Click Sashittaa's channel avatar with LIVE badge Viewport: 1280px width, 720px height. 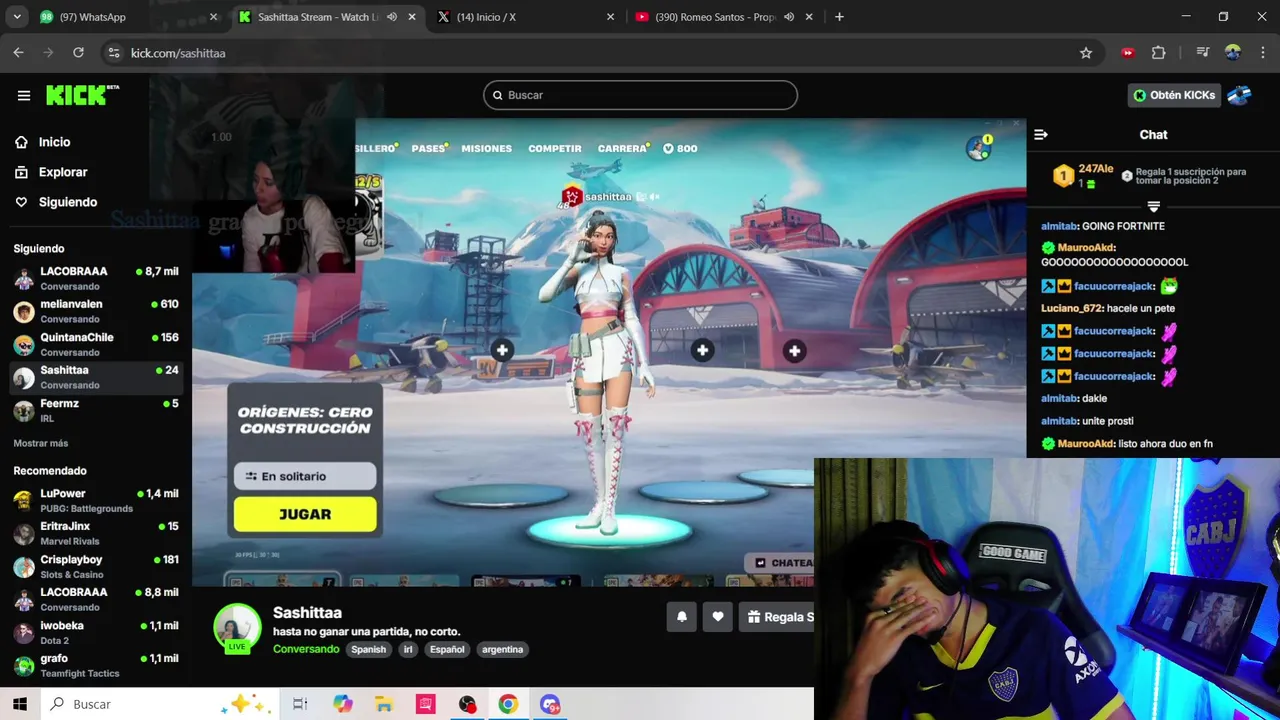(x=237, y=629)
